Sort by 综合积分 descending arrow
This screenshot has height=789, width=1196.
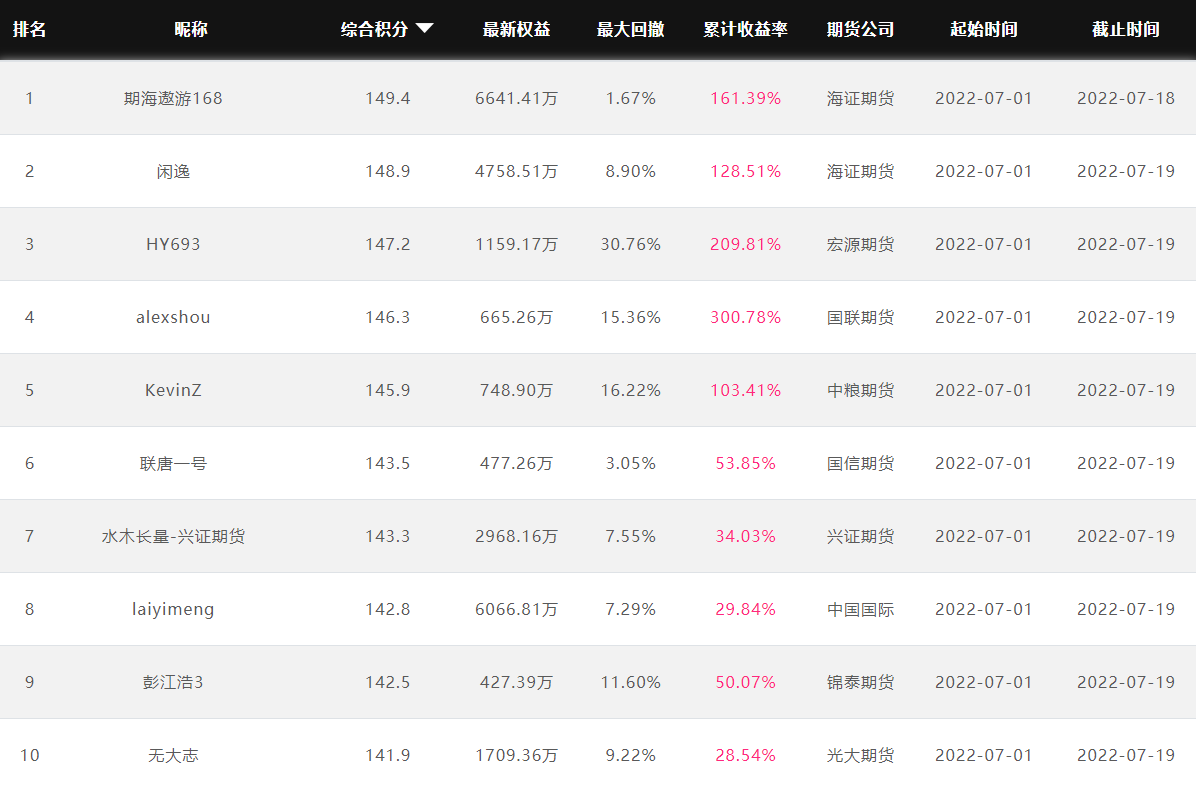425,29
